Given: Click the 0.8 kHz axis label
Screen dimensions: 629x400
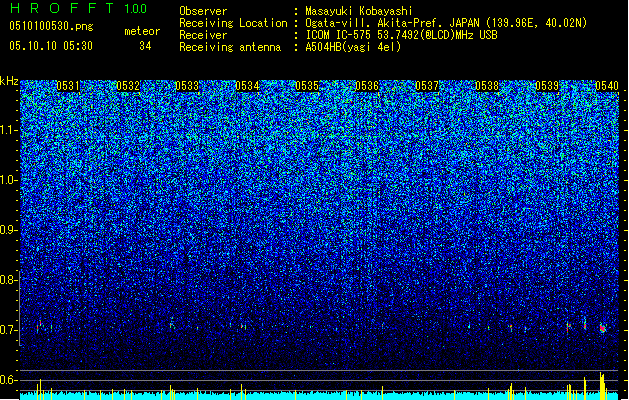Looking at the screenshot, I should (9, 280).
